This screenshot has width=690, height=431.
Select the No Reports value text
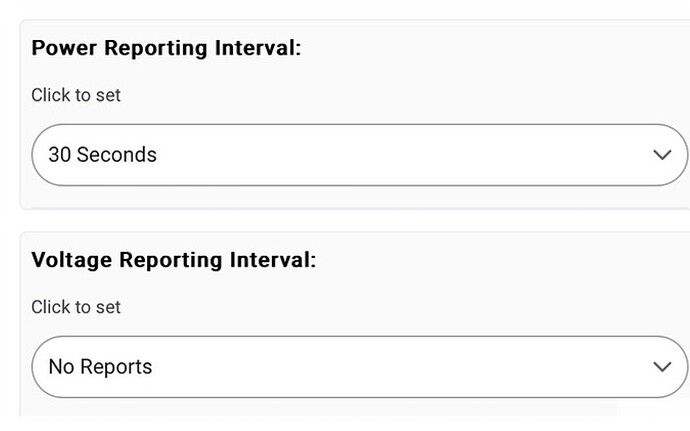100,367
